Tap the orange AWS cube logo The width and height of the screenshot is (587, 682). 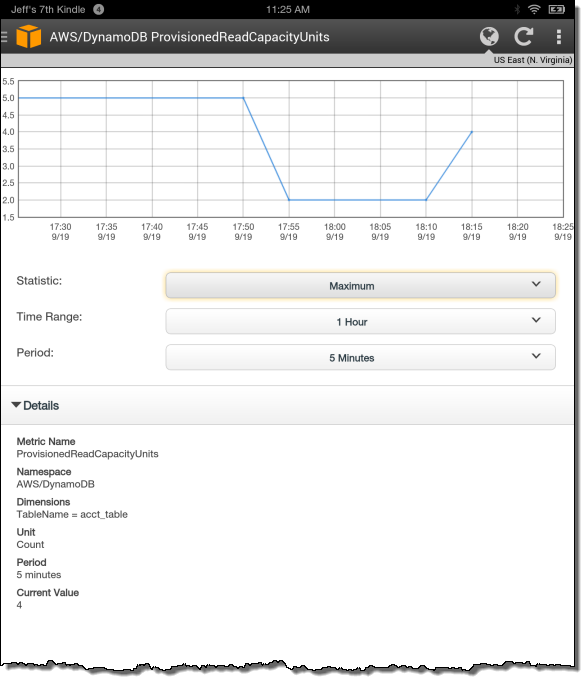[x=29, y=37]
